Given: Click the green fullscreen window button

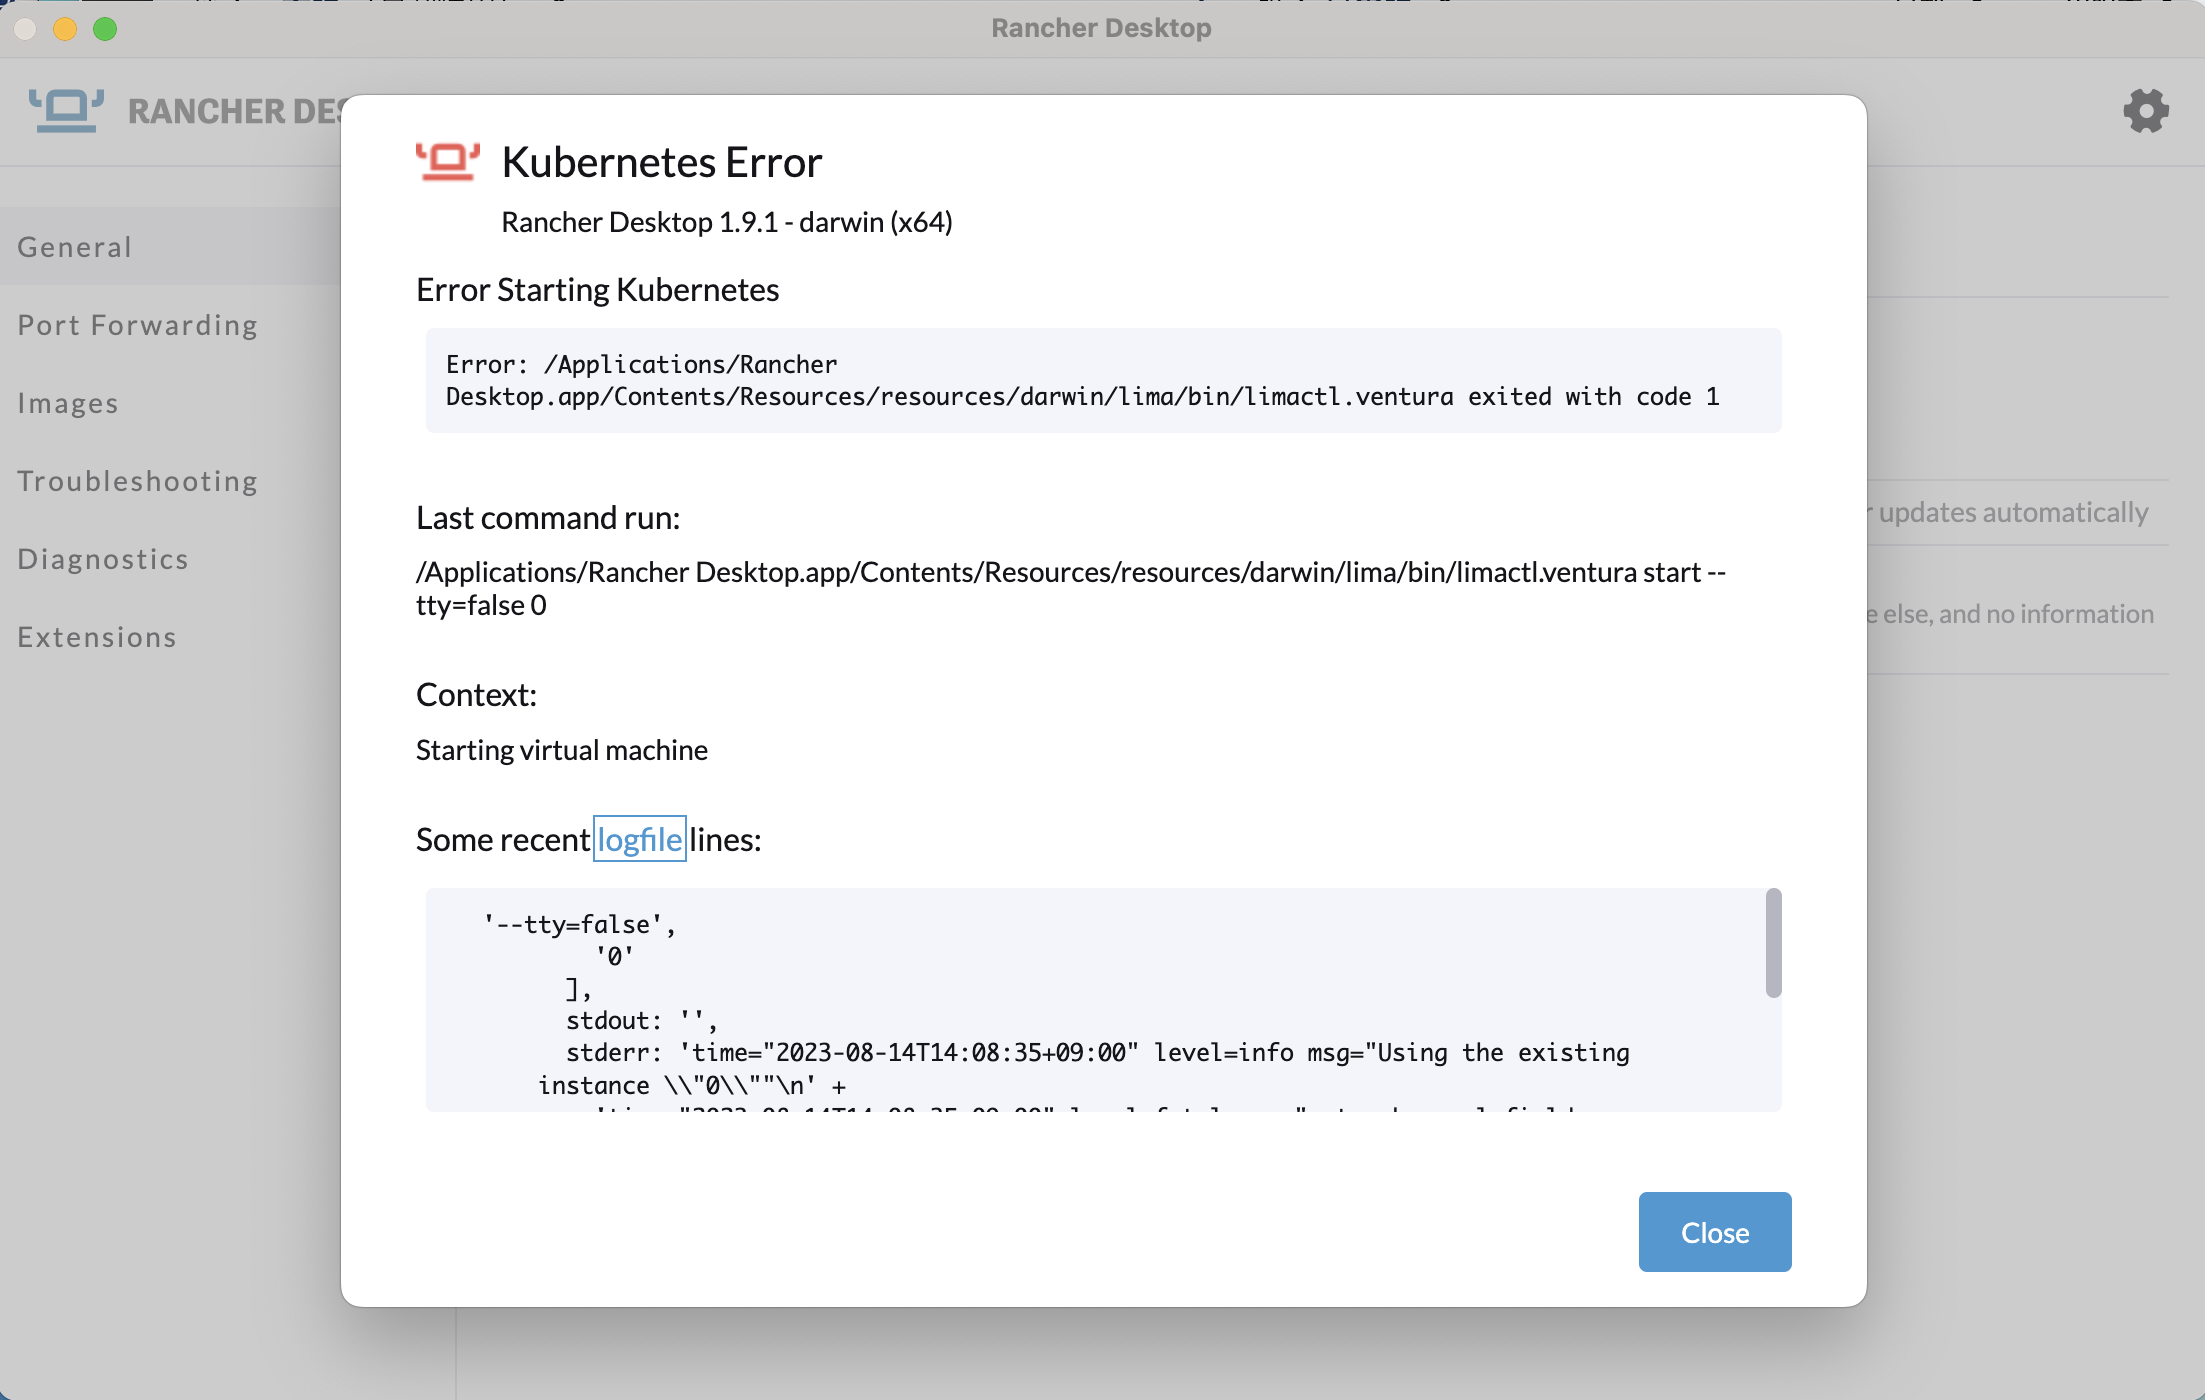Looking at the screenshot, I should coord(105,28).
